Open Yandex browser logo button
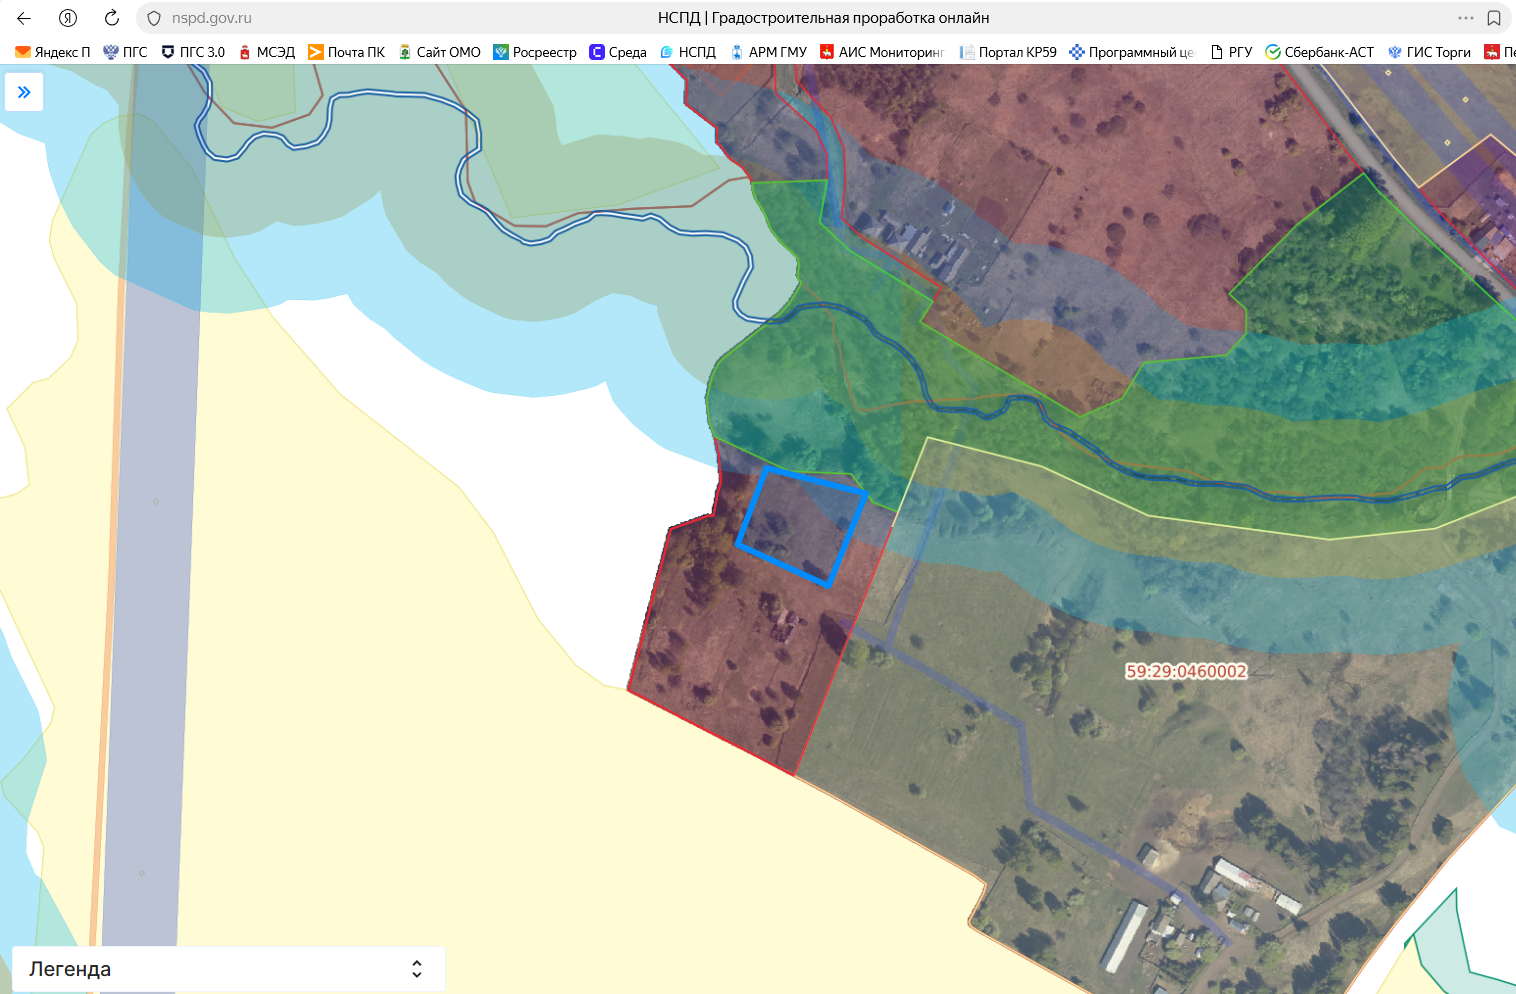Image resolution: width=1516 pixels, height=994 pixels. [68, 18]
